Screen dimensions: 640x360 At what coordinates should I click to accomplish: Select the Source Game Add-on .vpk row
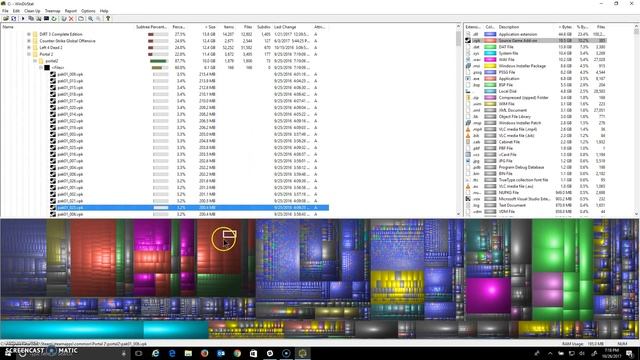tap(536, 40)
